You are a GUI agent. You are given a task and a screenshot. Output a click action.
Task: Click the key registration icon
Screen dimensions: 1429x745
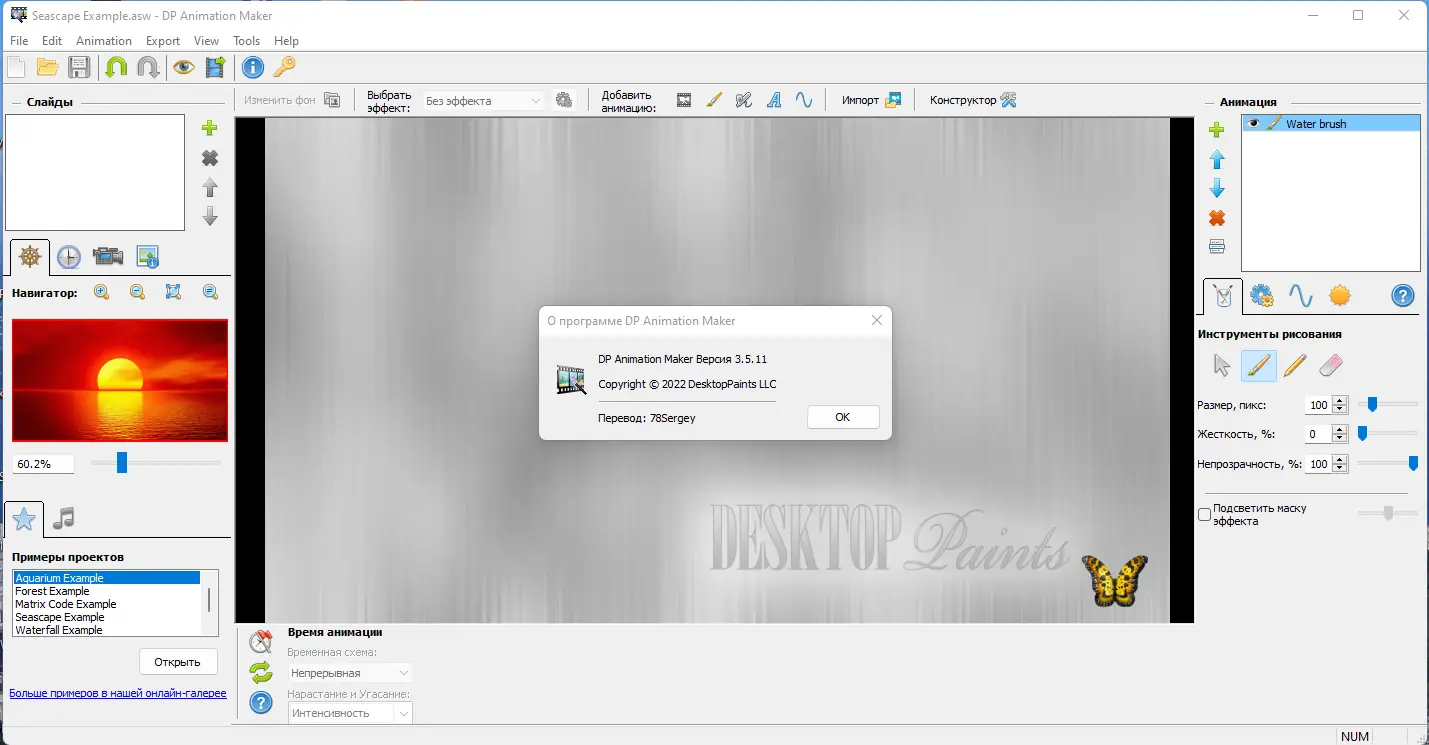[285, 67]
